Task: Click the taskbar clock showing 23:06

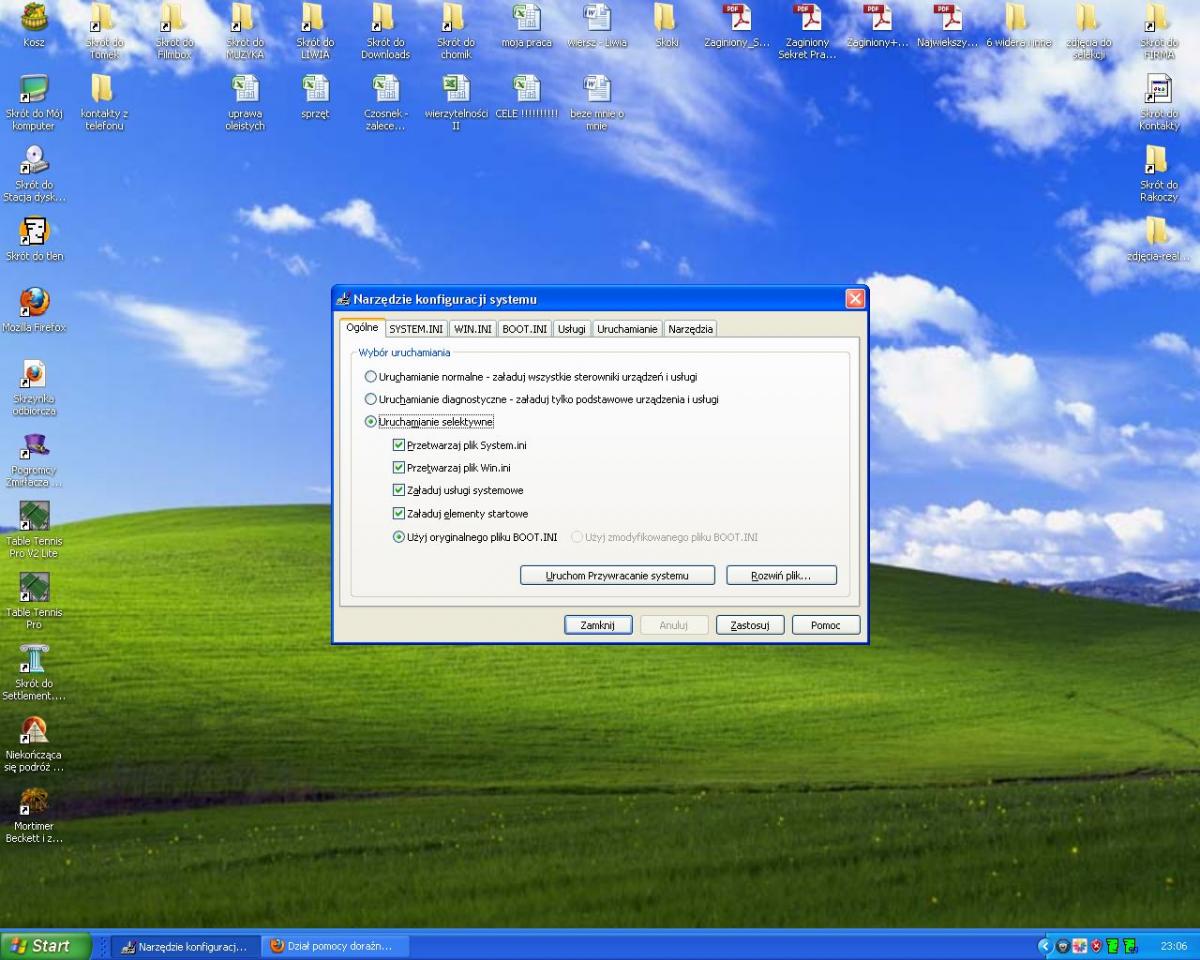Action: (x=1173, y=946)
